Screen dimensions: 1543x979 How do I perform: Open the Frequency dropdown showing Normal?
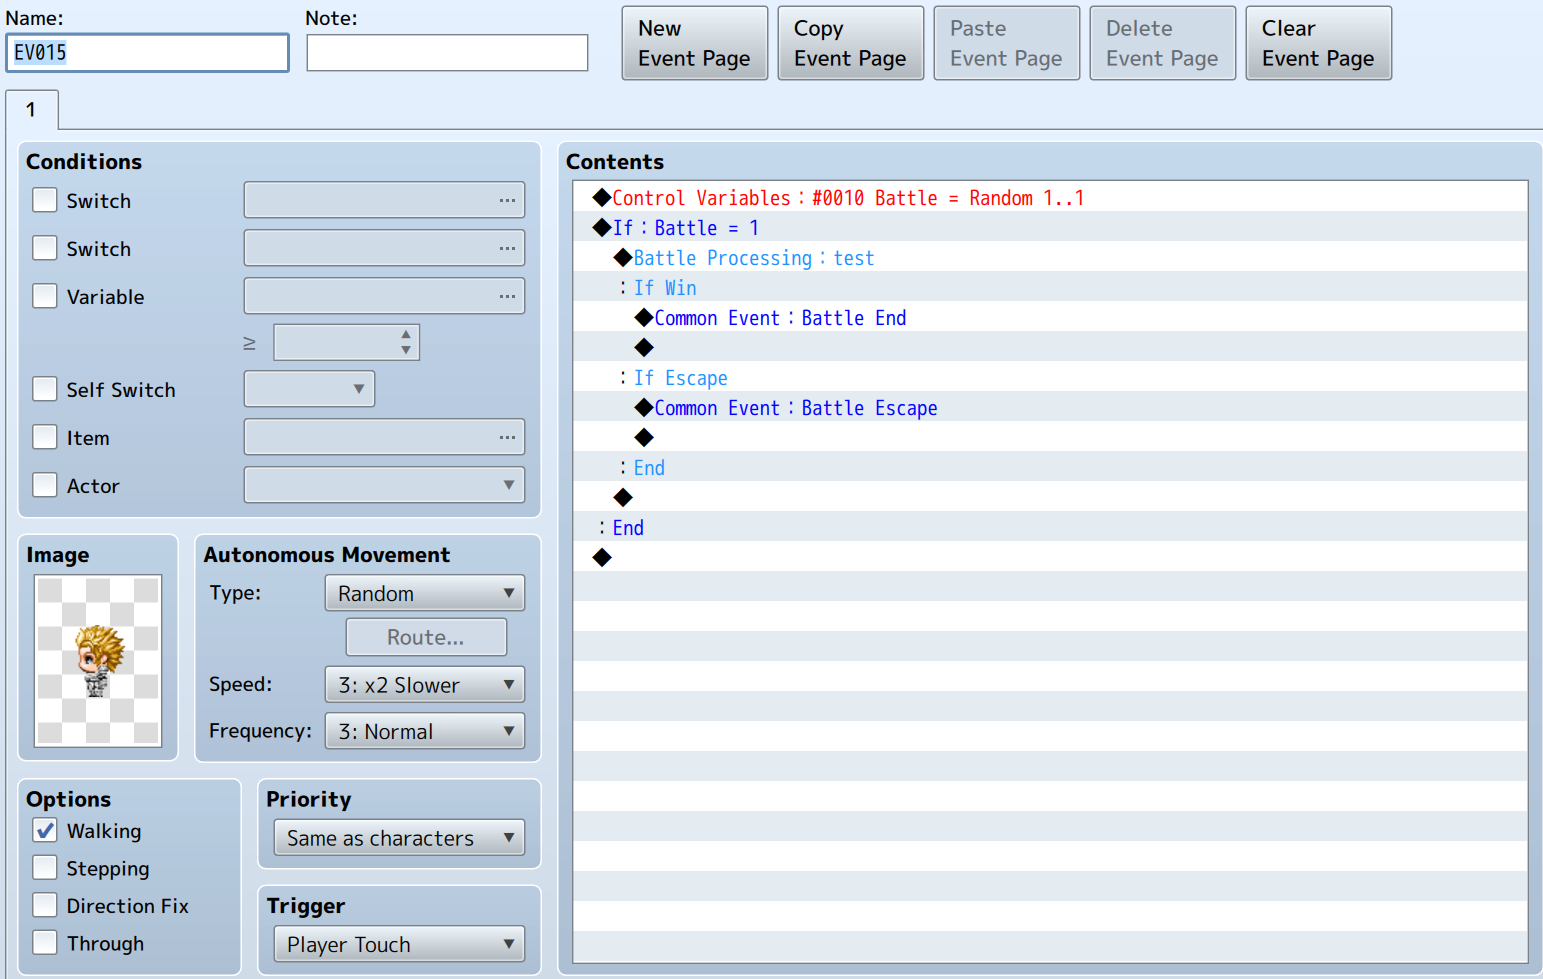425,731
